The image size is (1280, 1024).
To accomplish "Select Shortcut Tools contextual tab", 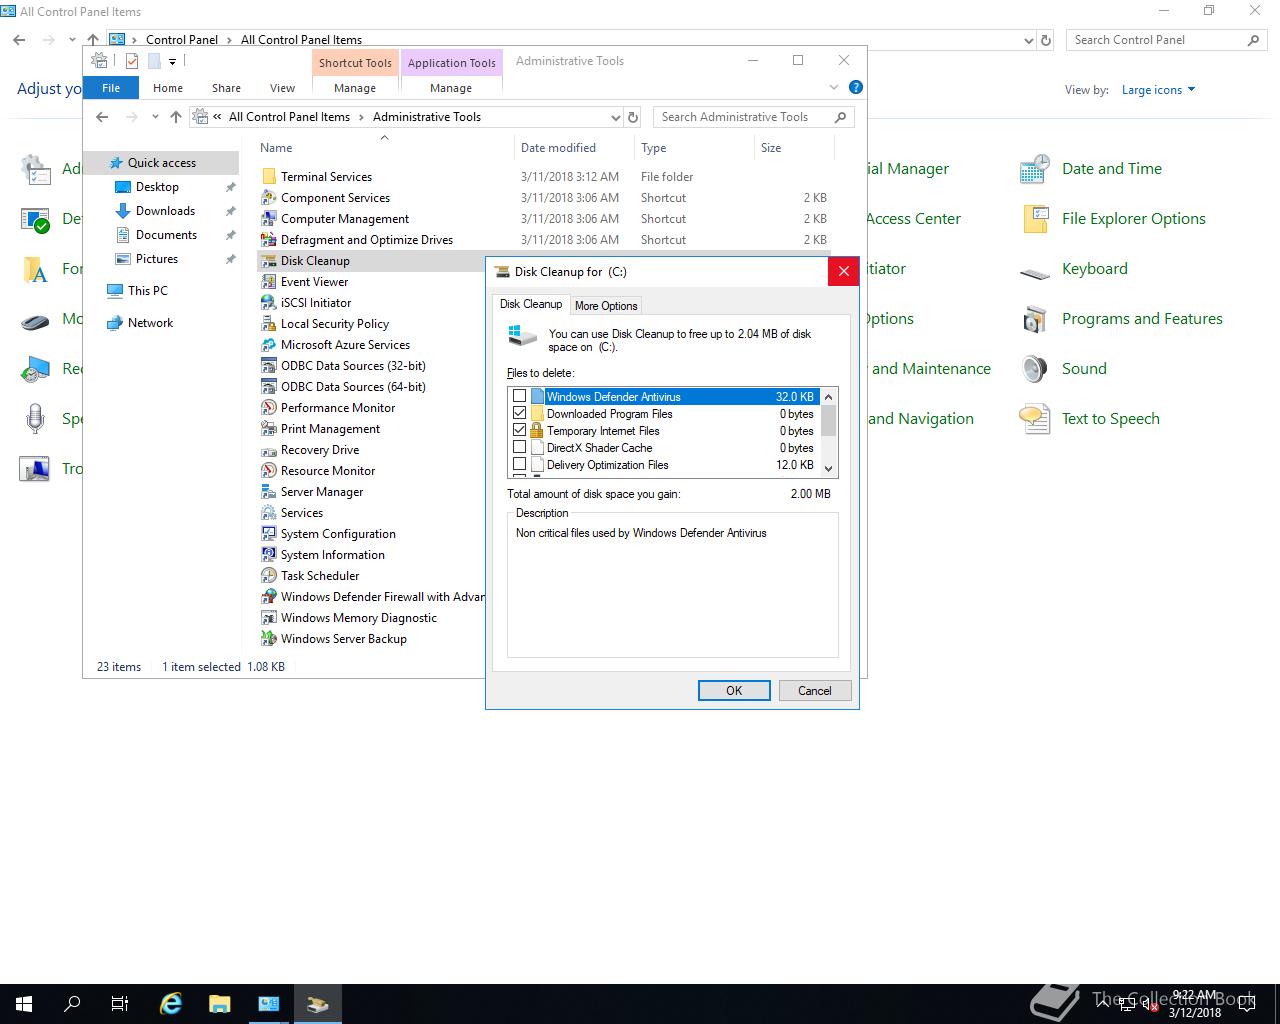I will (355, 63).
